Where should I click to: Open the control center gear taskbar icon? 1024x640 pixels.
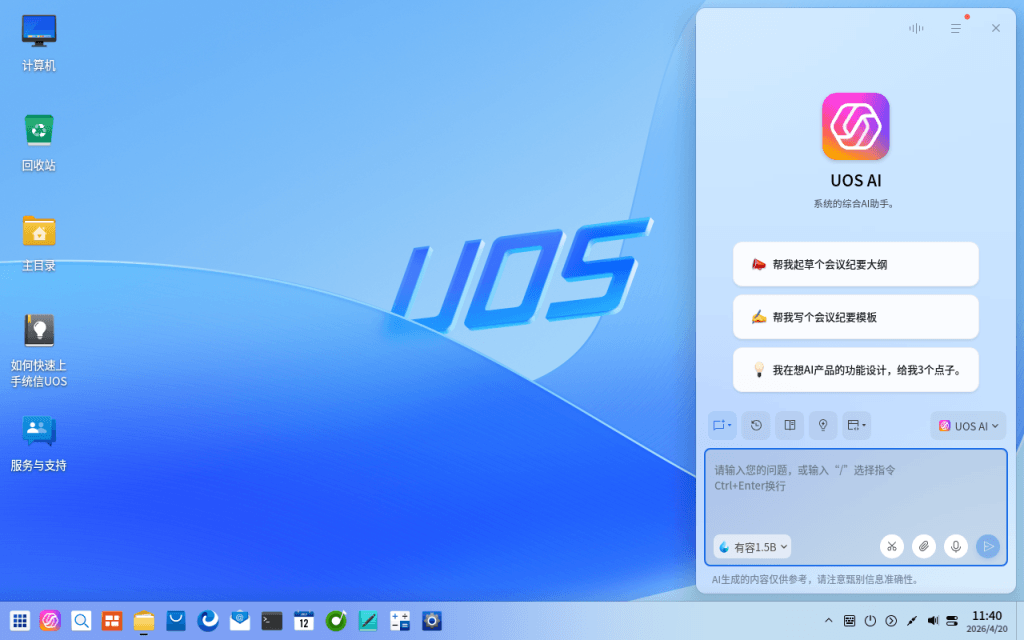(432, 620)
